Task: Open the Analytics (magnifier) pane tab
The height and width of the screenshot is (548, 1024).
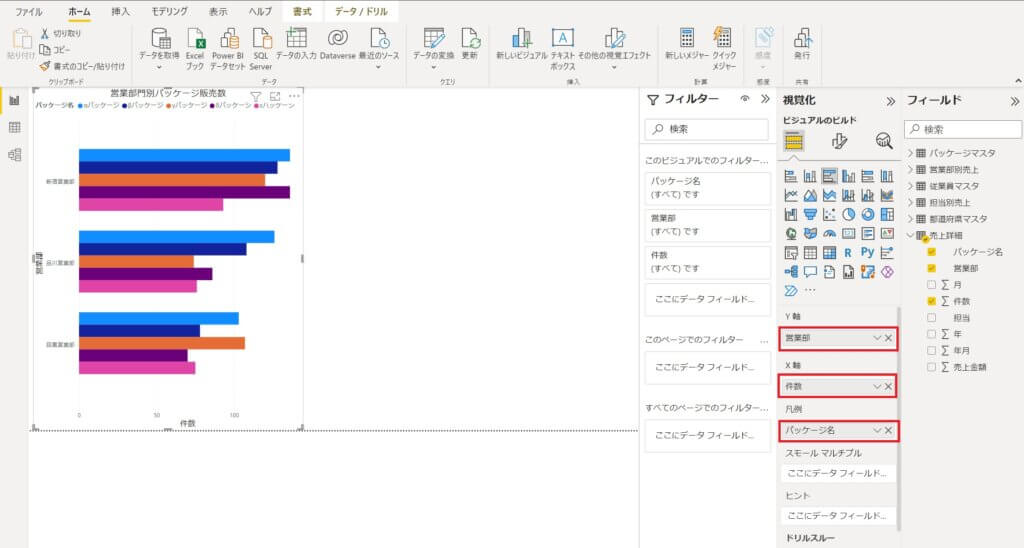Action: point(884,140)
